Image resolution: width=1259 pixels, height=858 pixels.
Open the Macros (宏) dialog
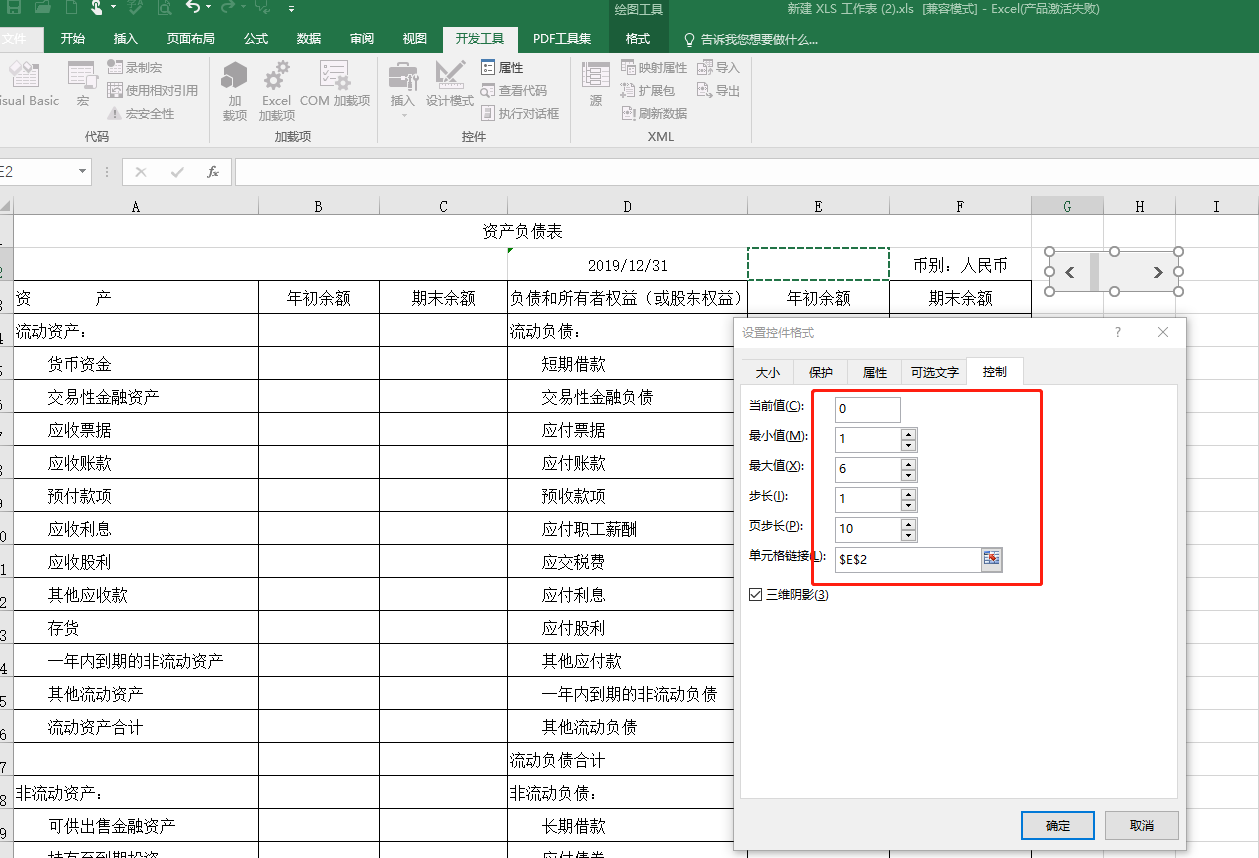[82, 84]
